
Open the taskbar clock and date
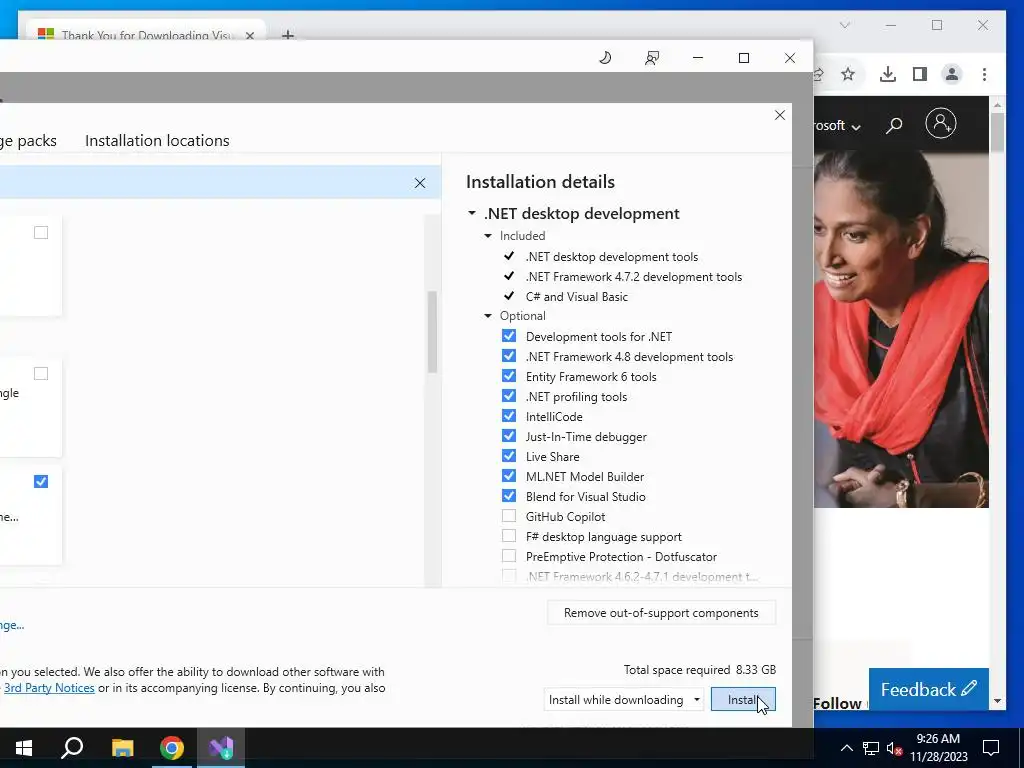[938, 748]
